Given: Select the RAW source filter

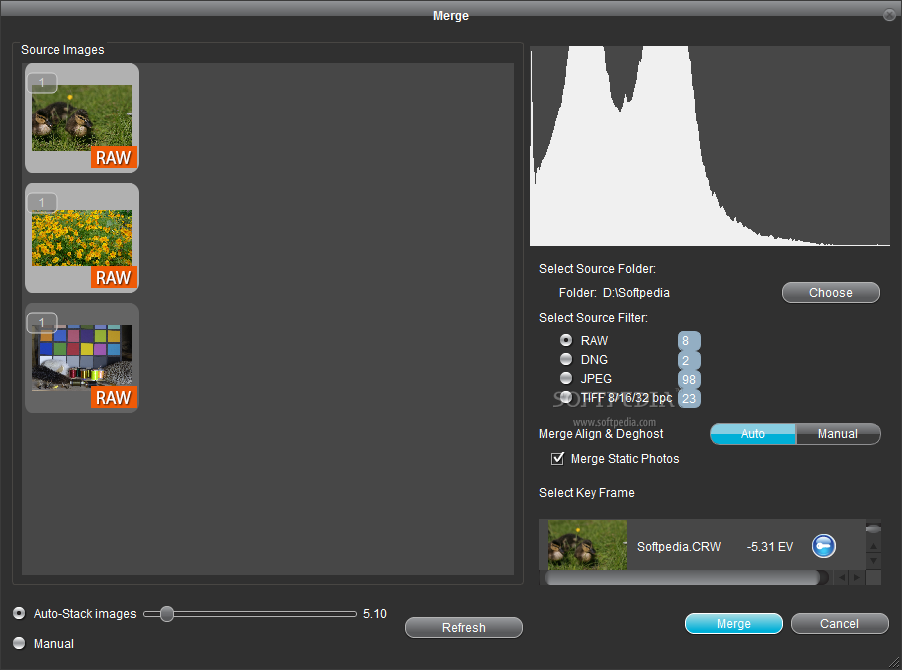Looking at the screenshot, I should [566, 340].
